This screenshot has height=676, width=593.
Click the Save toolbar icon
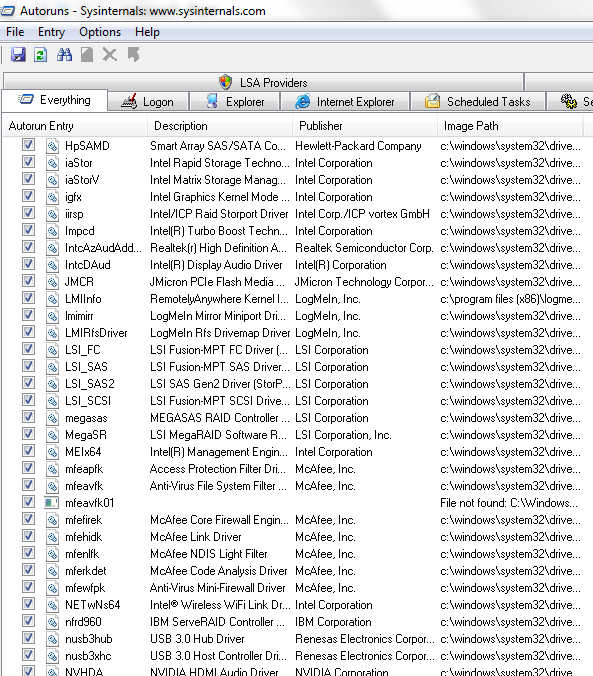pyautogui.click(x=18, y=55)
